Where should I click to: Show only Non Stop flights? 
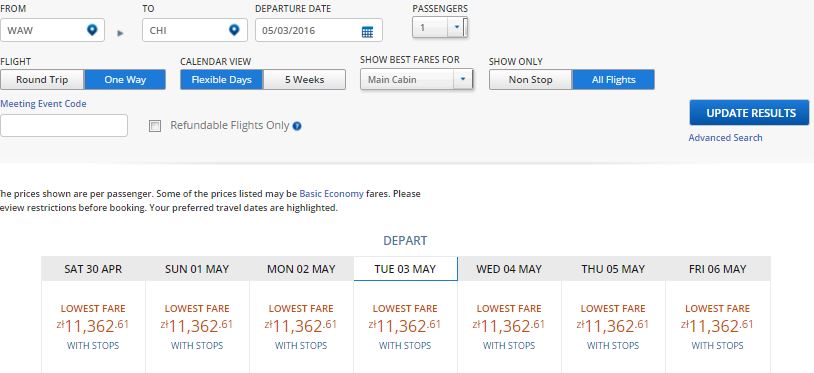(x=531, y=80)
